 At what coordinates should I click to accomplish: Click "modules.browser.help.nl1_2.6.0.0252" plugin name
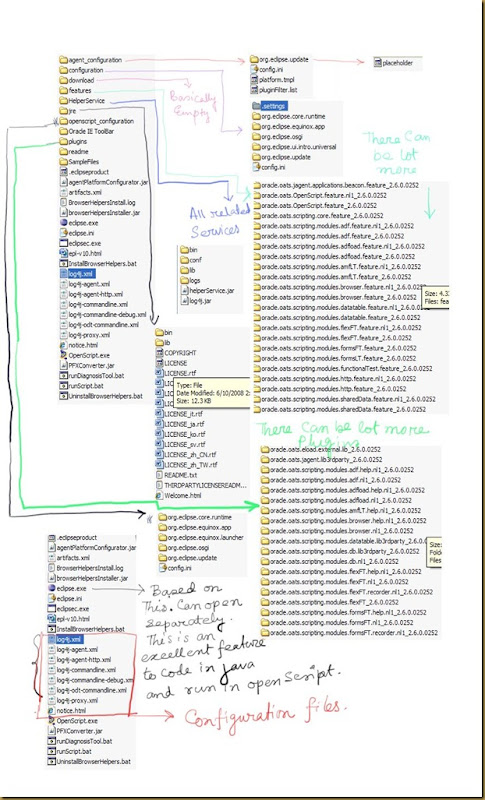tap(348, 521)
